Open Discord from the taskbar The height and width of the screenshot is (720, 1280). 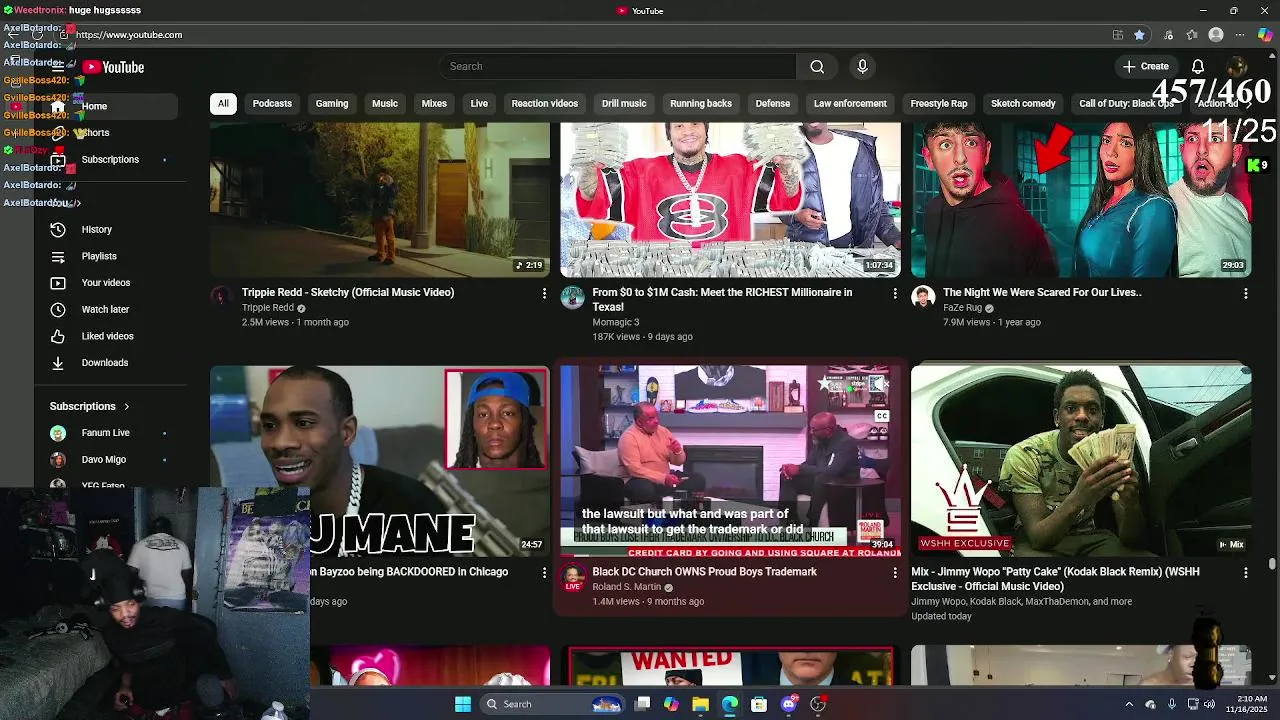pos(789,704)
